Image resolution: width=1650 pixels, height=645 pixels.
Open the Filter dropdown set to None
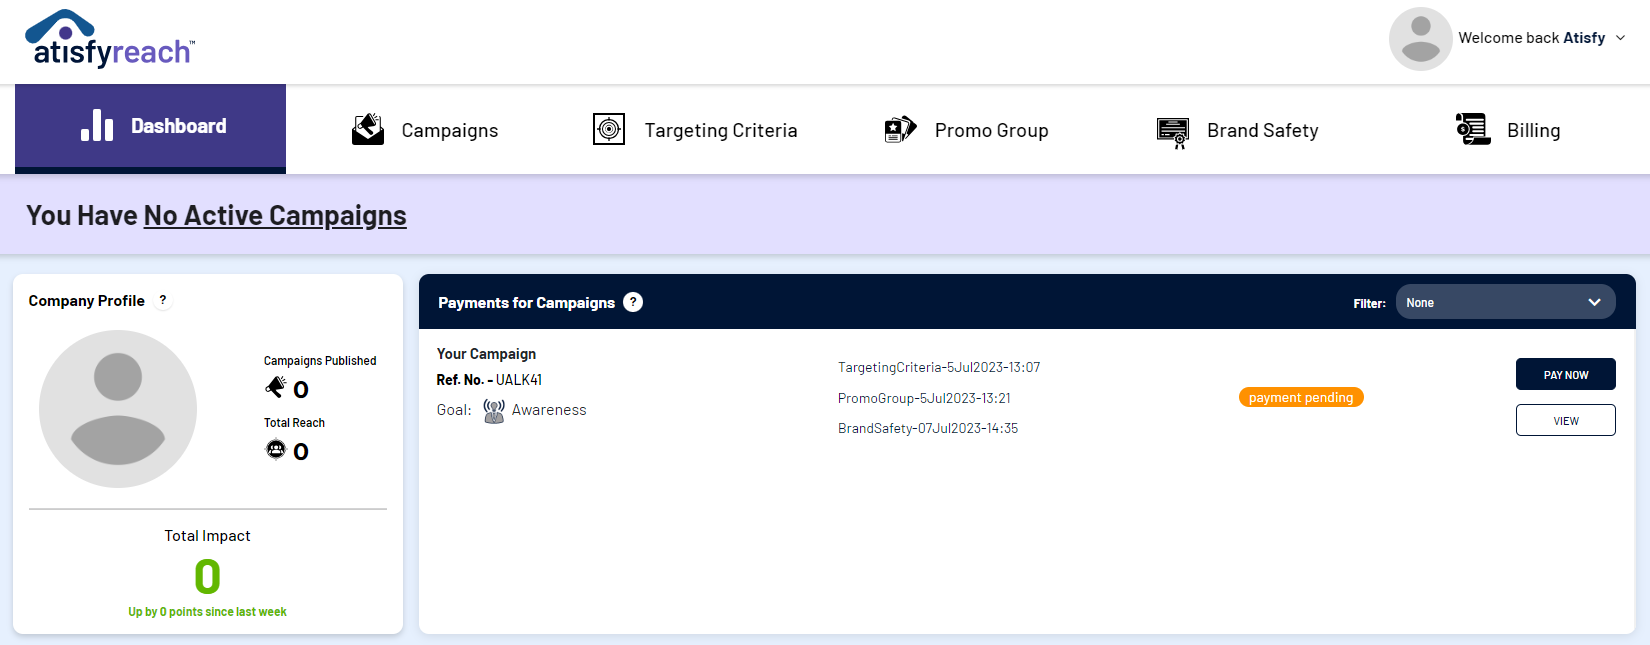1505,302
